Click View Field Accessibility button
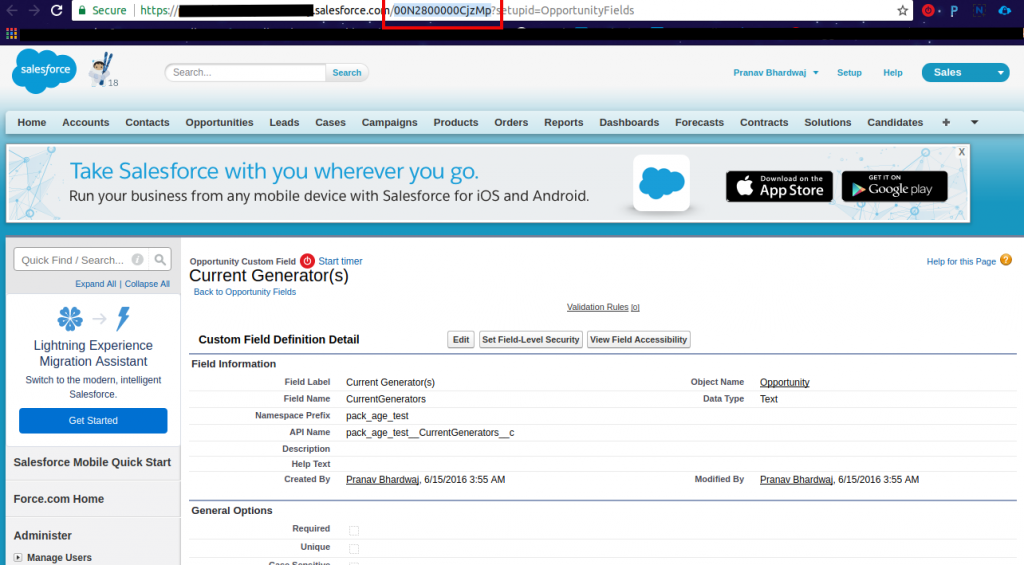Viewport: 1024px width, 565px height. tap(638, 340)
